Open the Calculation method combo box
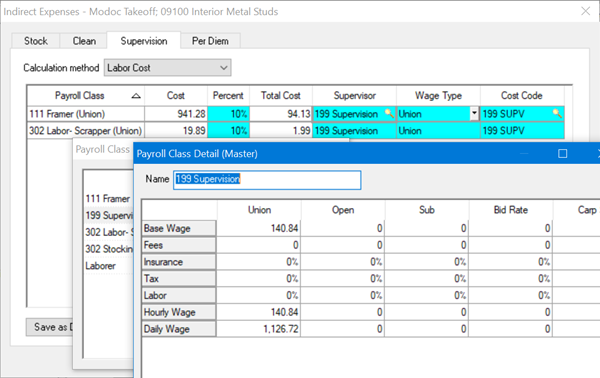The image size is (600, 378). click(x=168, y=68)
